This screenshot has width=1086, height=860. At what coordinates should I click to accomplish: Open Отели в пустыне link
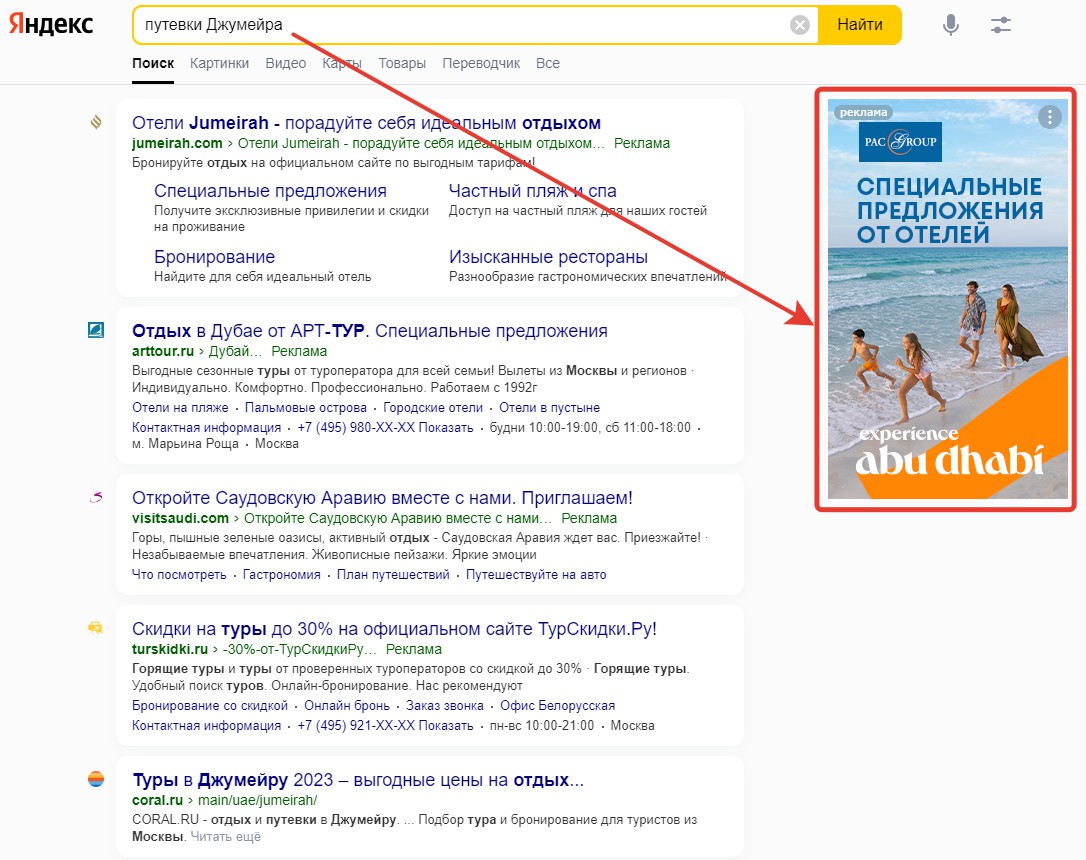[549, 407]
